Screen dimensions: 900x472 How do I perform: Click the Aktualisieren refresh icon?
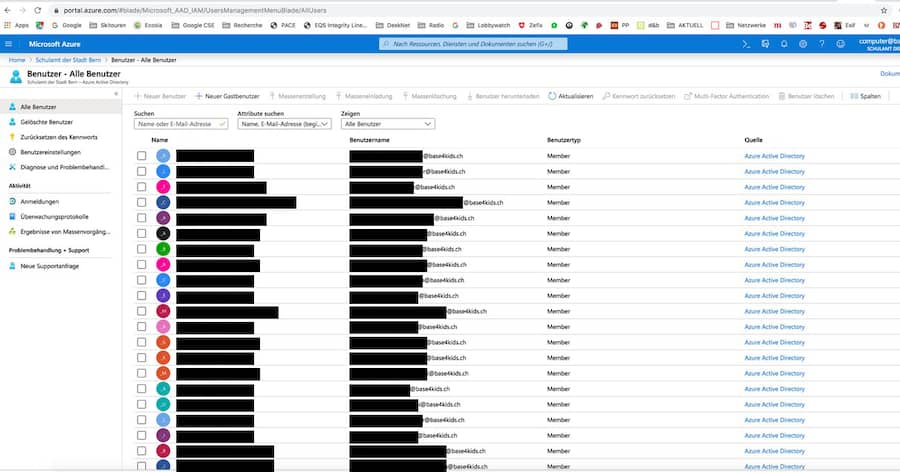pos(552,96)
